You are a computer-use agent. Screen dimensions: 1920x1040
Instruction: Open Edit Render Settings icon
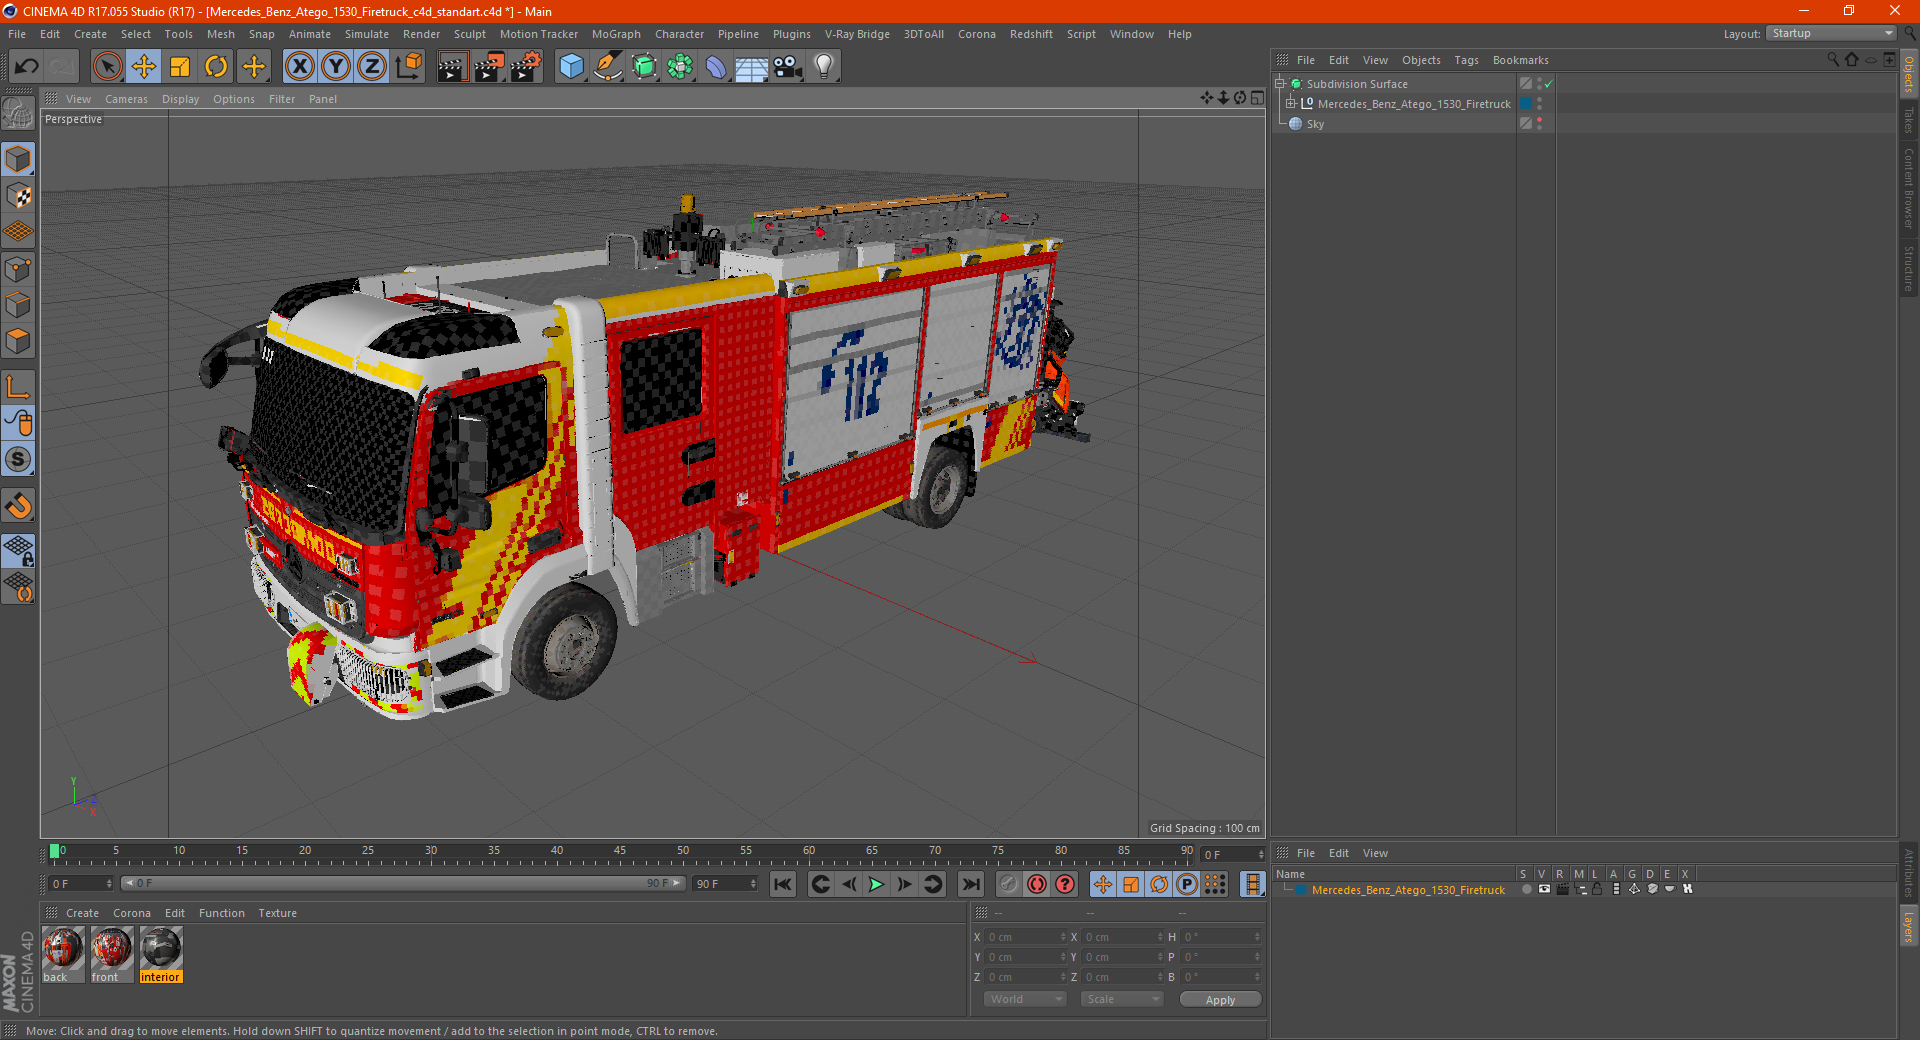[525, 67]
